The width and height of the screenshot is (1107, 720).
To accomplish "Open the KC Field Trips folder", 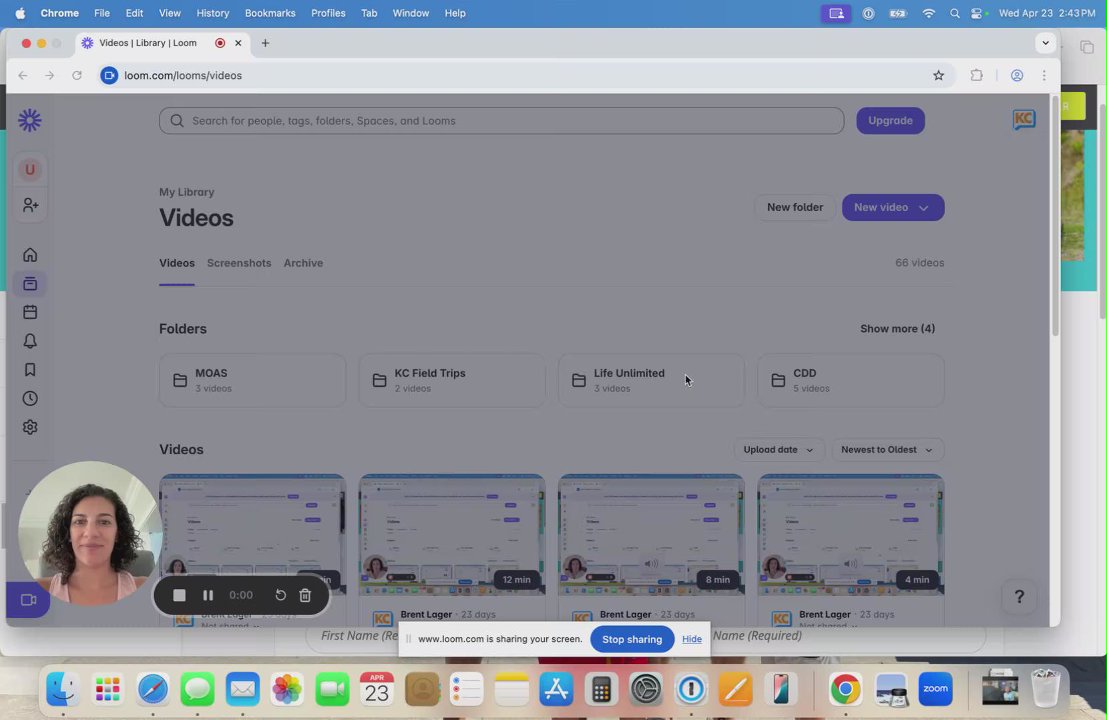I will click(x=452, y=380).
